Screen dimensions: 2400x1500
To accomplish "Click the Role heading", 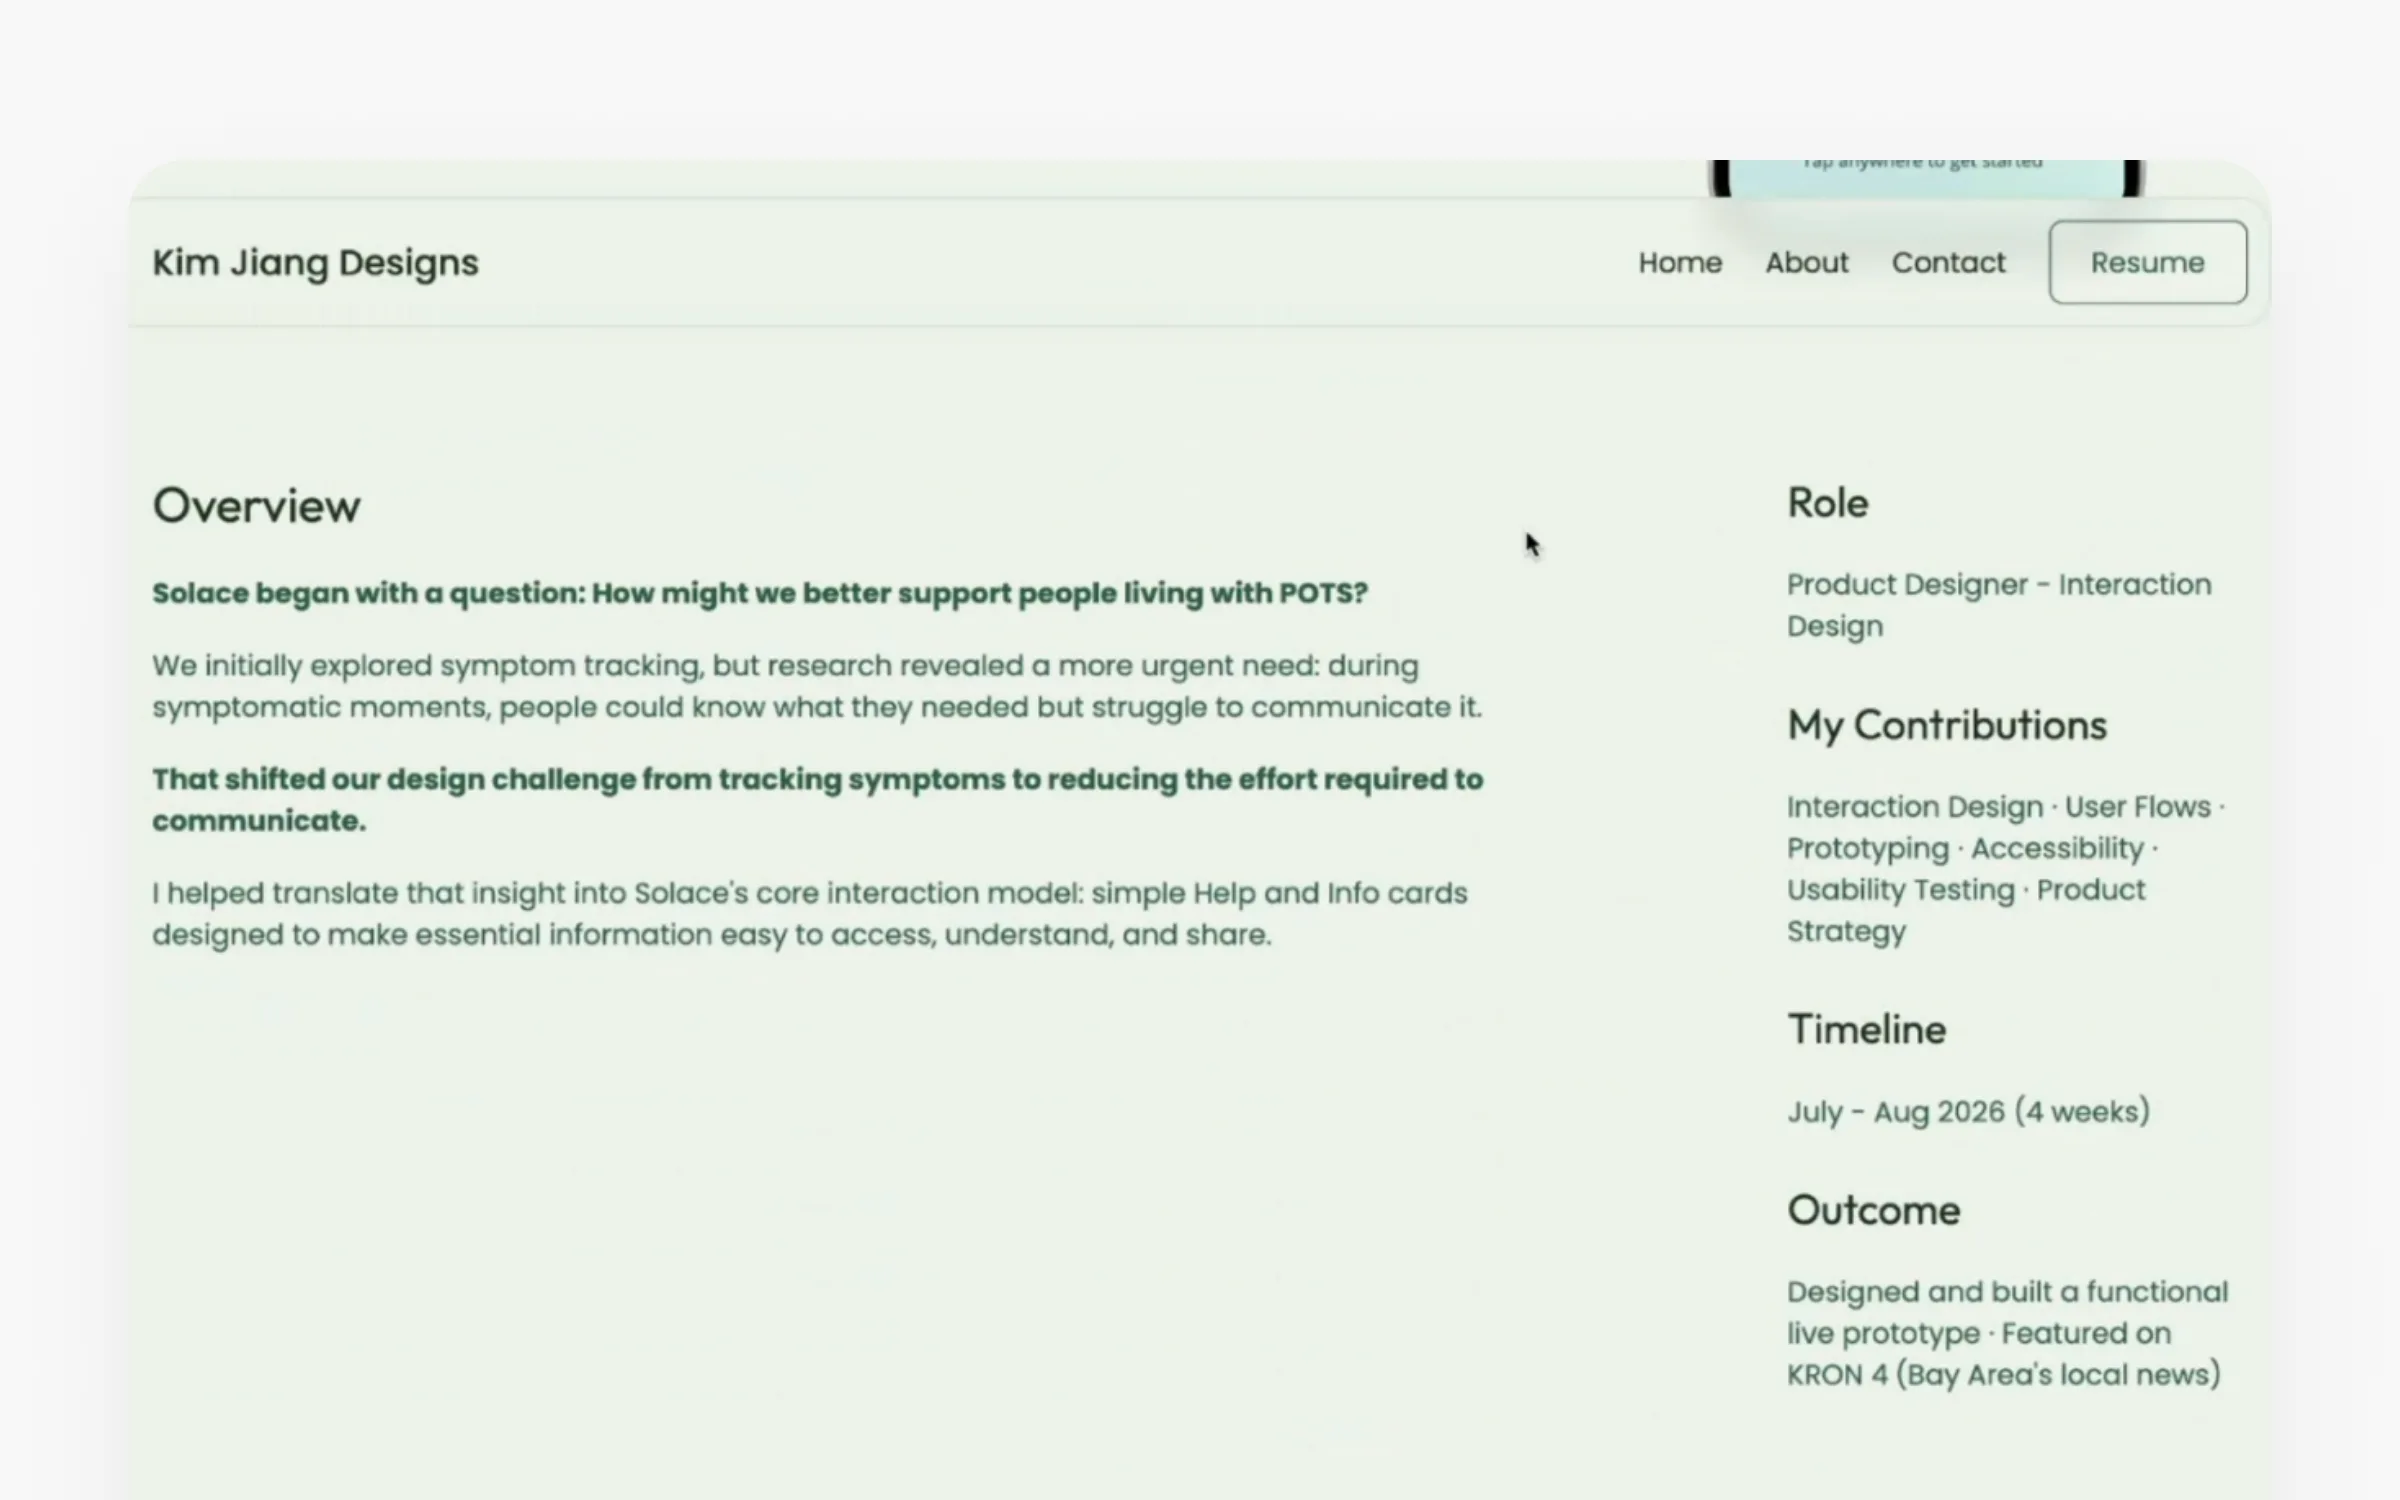I will (1827, 503).
